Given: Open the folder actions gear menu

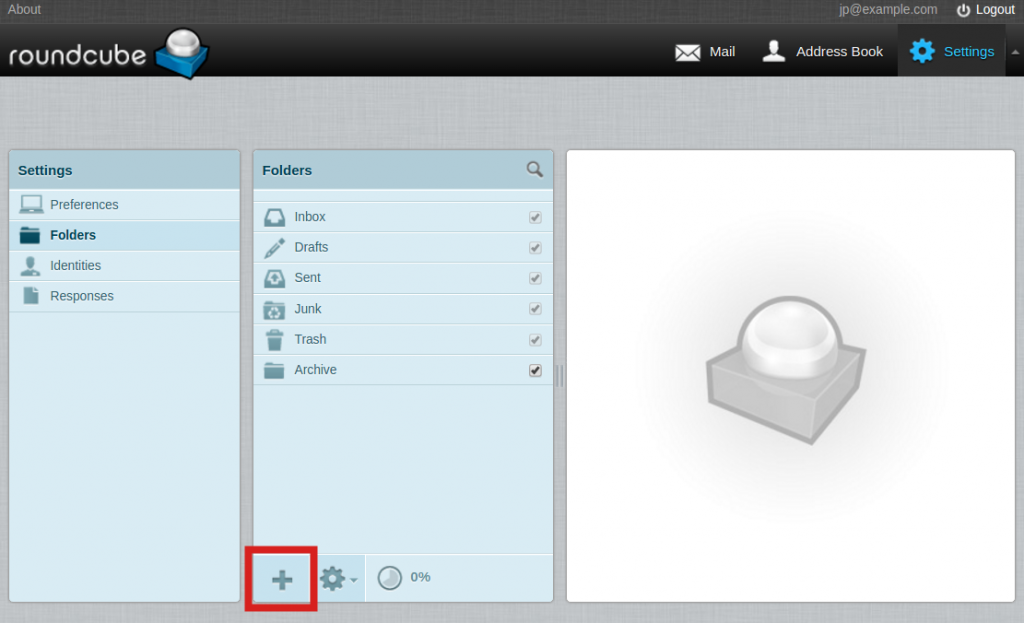Looking at the screenshot, I should 338,579.
